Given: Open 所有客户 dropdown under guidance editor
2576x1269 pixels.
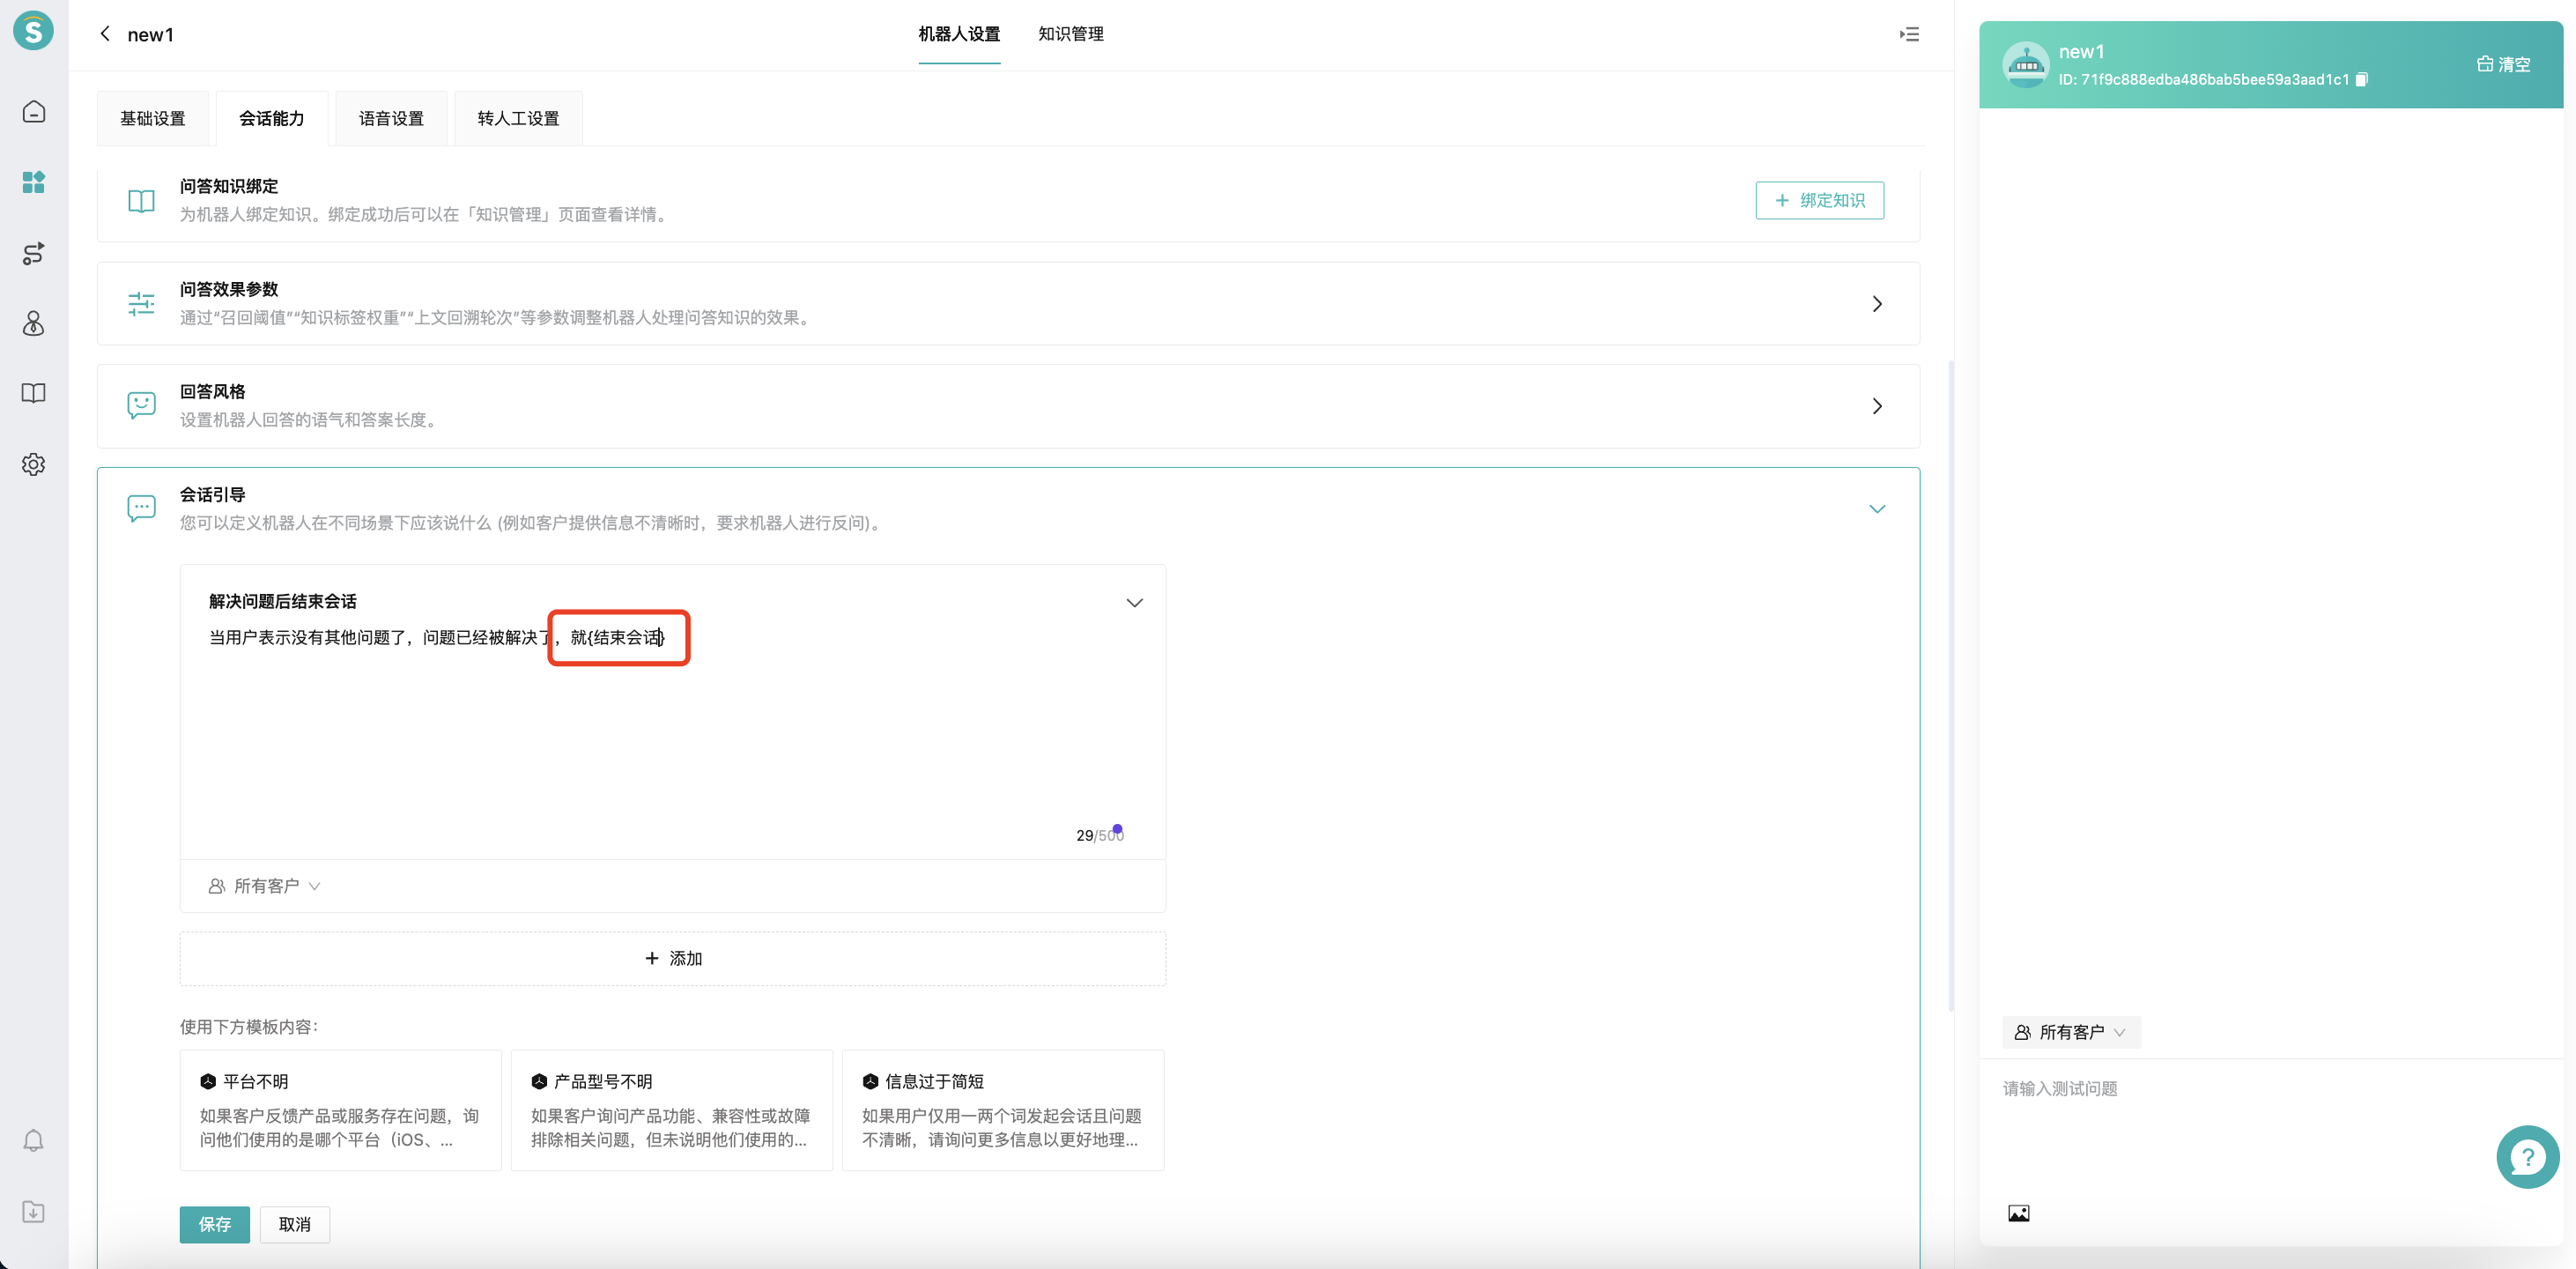Looking at the screenshot, I should pos(265,887).
